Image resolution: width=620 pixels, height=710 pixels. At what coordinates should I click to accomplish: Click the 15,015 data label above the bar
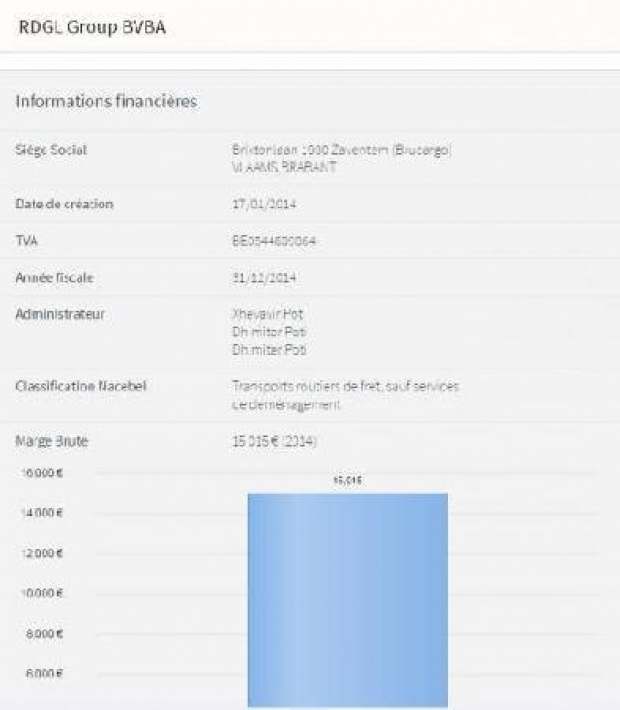(x=347, y=481)
